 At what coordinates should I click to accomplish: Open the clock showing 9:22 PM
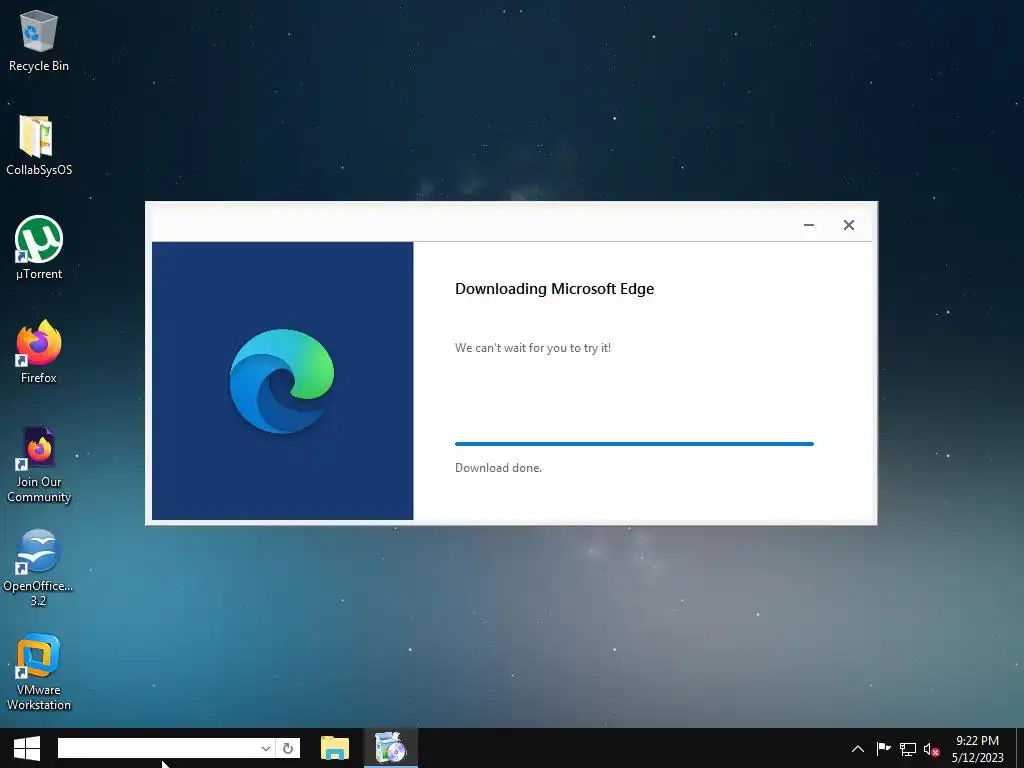(x=977, y=749)
